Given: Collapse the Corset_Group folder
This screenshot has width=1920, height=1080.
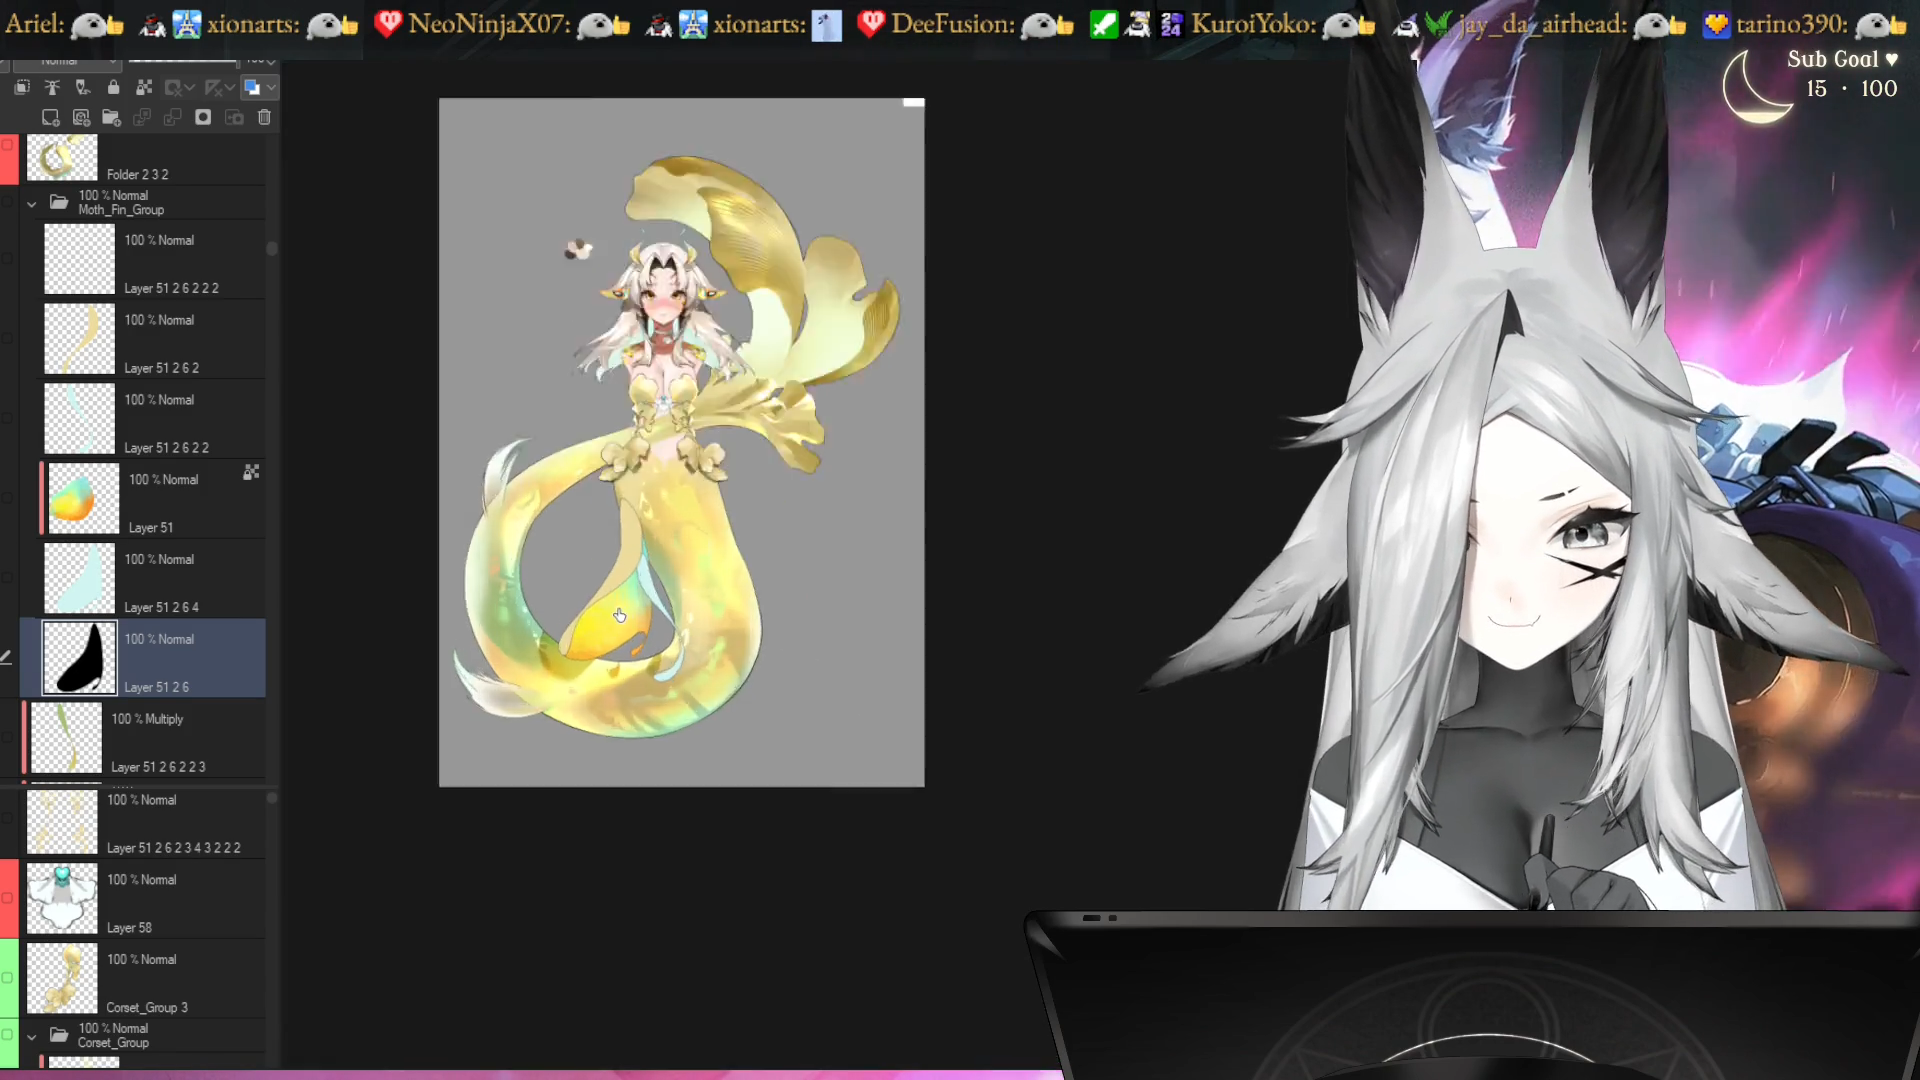Looking at the screenshot, I should point(31,1036).
